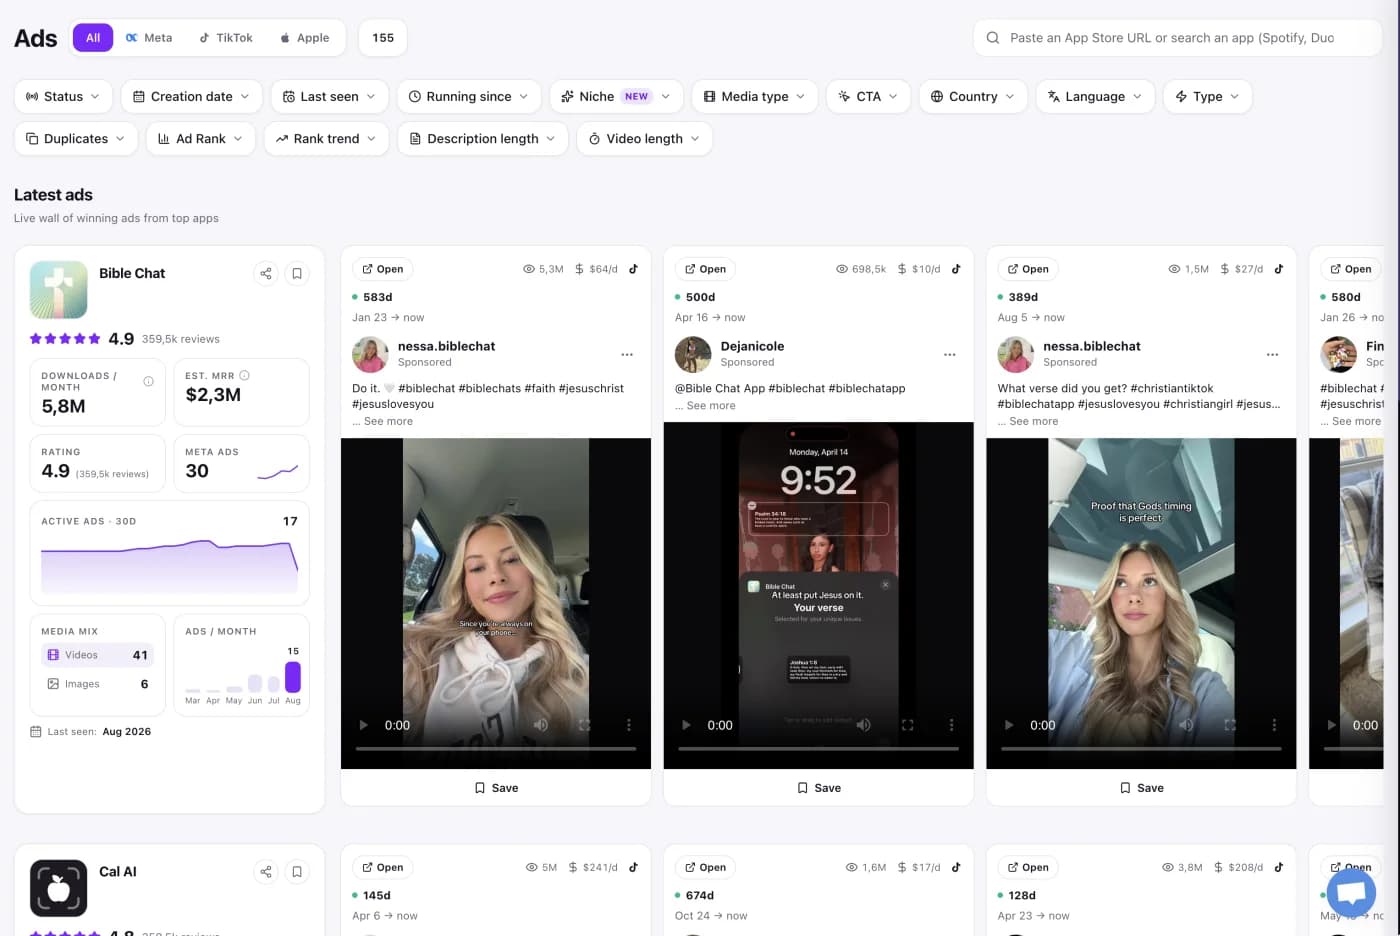
Task: Open the Creation date filter
Action: click(x=192, y=97)
